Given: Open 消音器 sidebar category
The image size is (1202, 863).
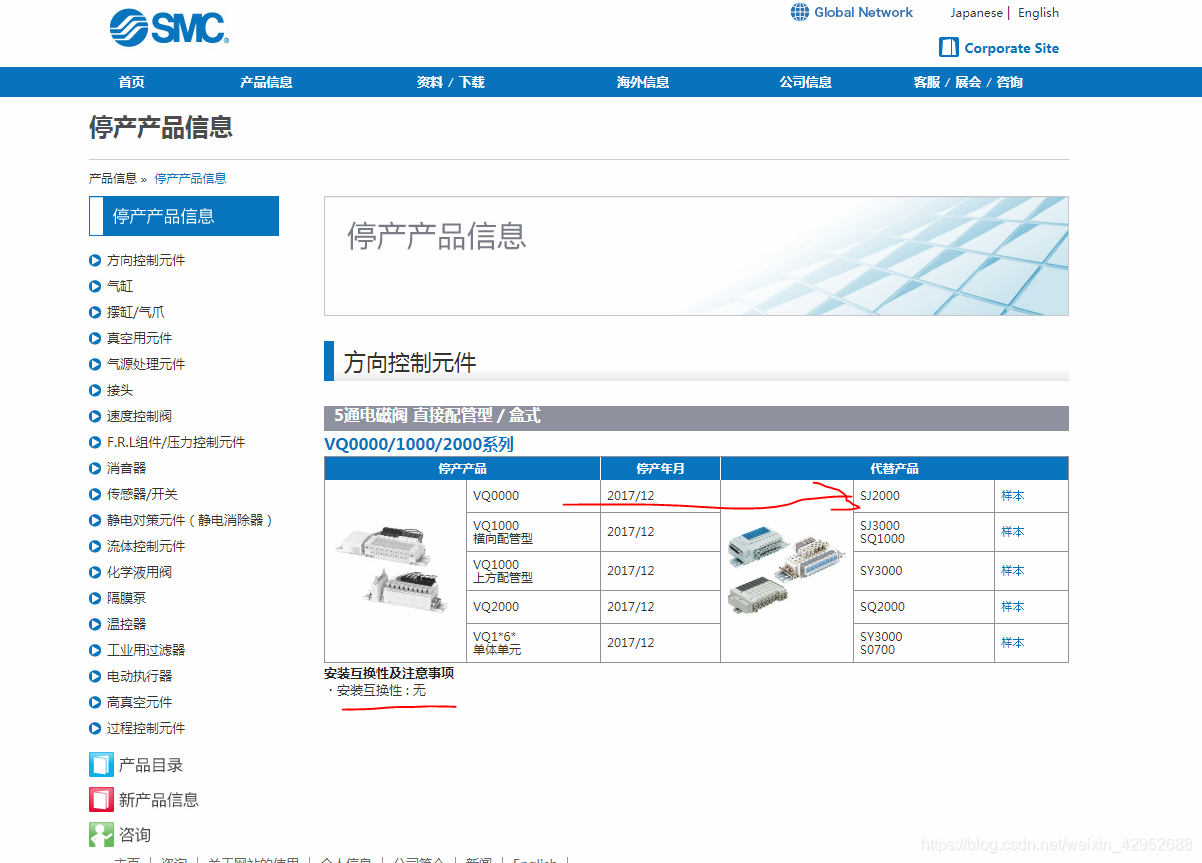Looking at the screenshot, I should 127,468.
